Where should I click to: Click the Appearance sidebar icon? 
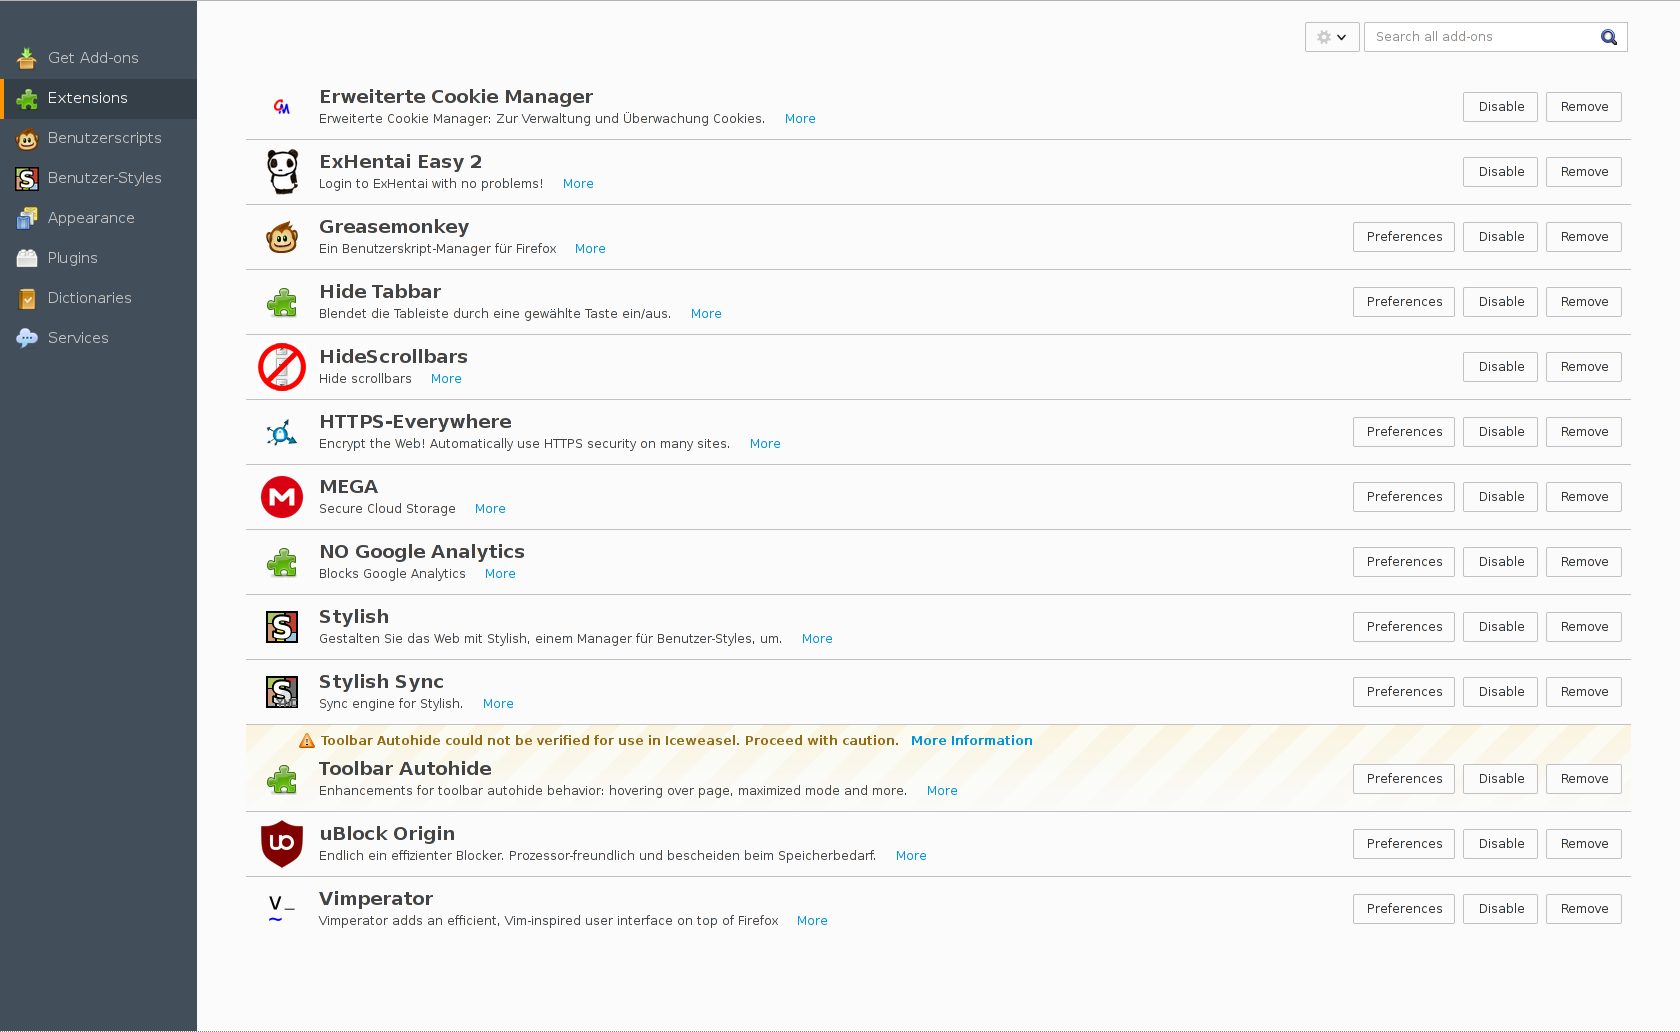pyautogui.click(x=27, y=218)
